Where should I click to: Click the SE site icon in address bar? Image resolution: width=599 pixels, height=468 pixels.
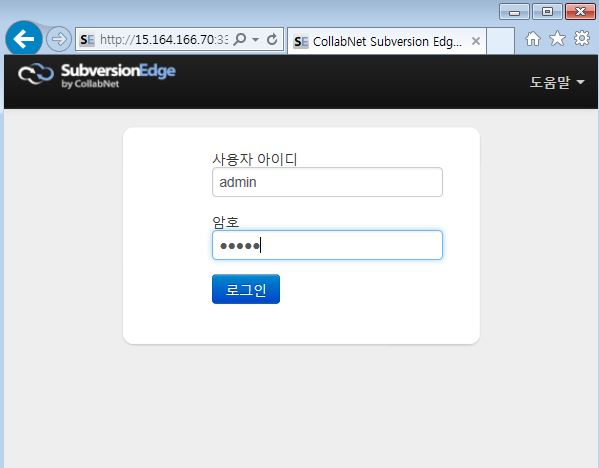point(87,39)
